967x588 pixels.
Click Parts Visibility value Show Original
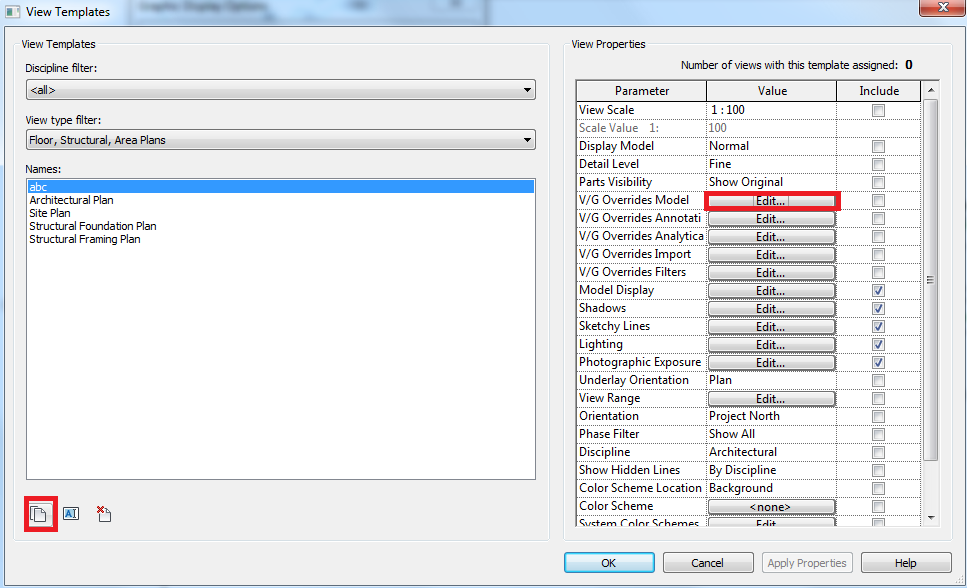746,182
